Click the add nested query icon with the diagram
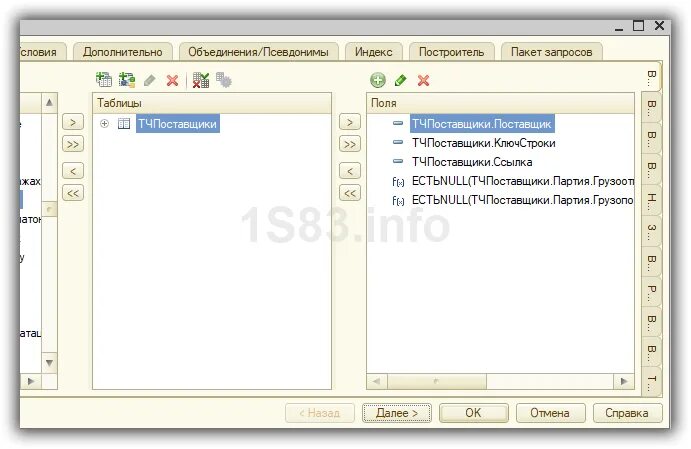 coord(127,80)
